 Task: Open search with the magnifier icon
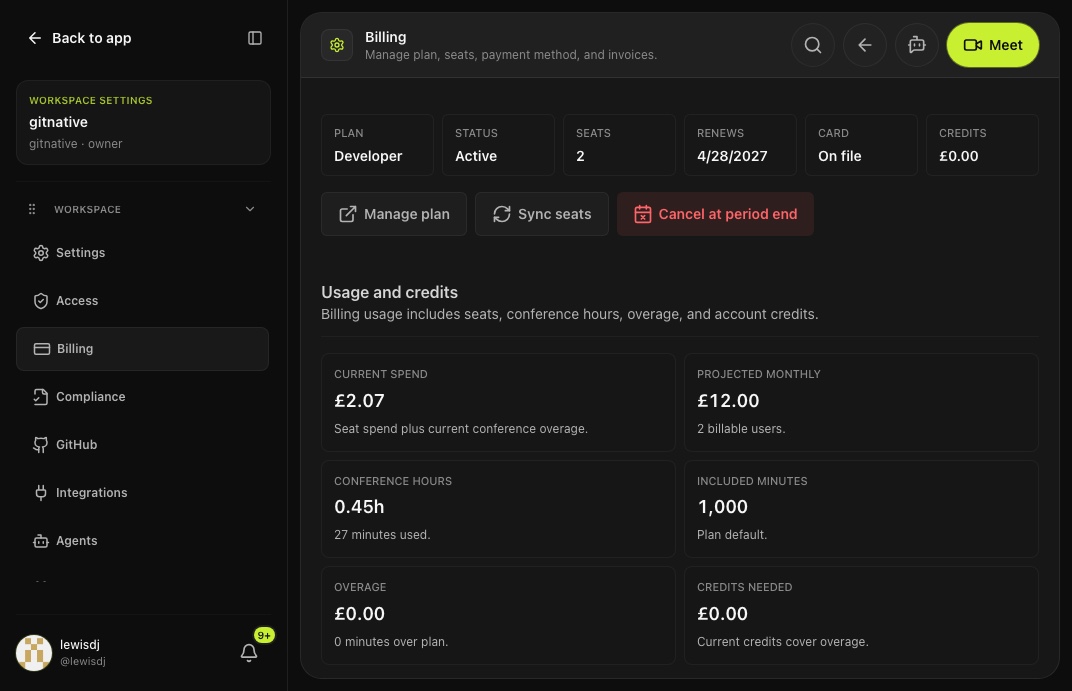coord(813,45)
